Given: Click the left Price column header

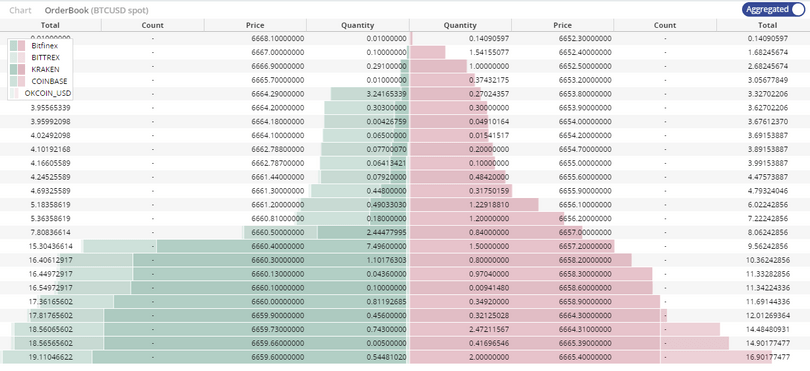Looking at the screenshot, I should click(x=255, y=25).
